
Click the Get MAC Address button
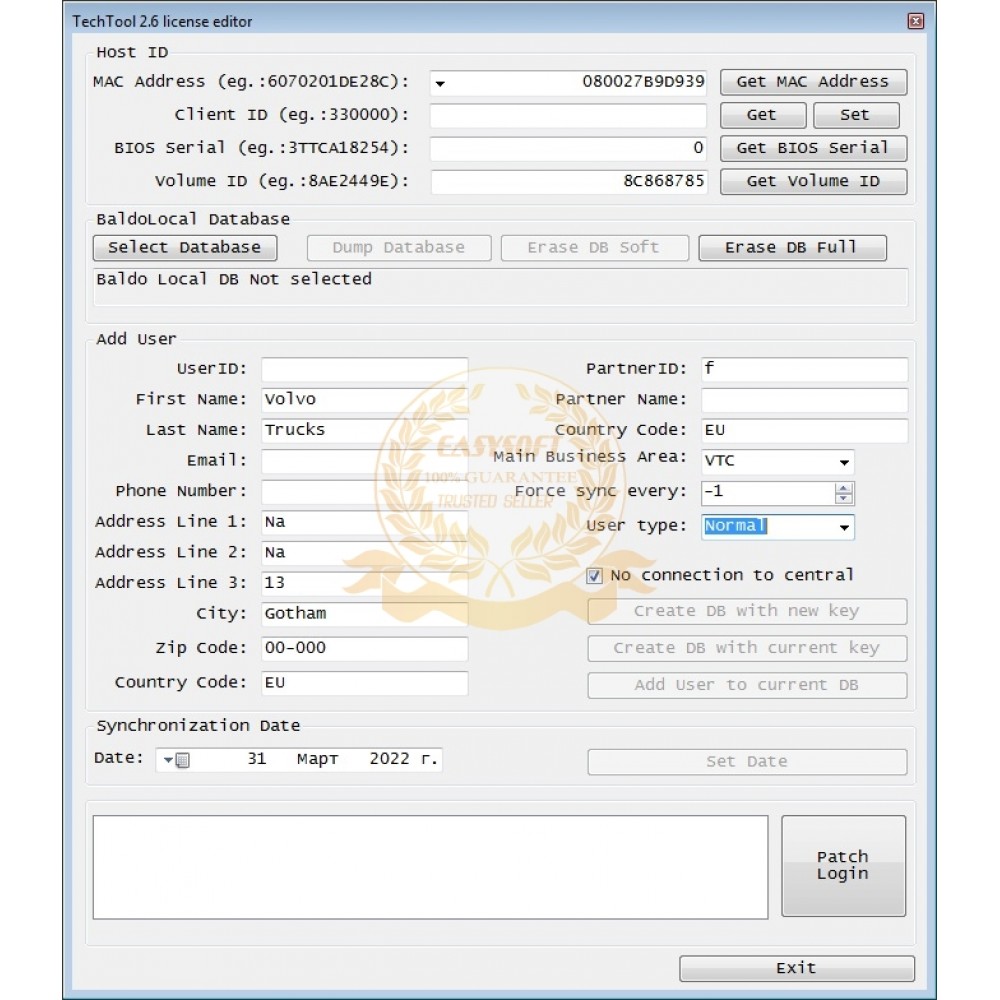pyautogui.click(x=813, y=82)
